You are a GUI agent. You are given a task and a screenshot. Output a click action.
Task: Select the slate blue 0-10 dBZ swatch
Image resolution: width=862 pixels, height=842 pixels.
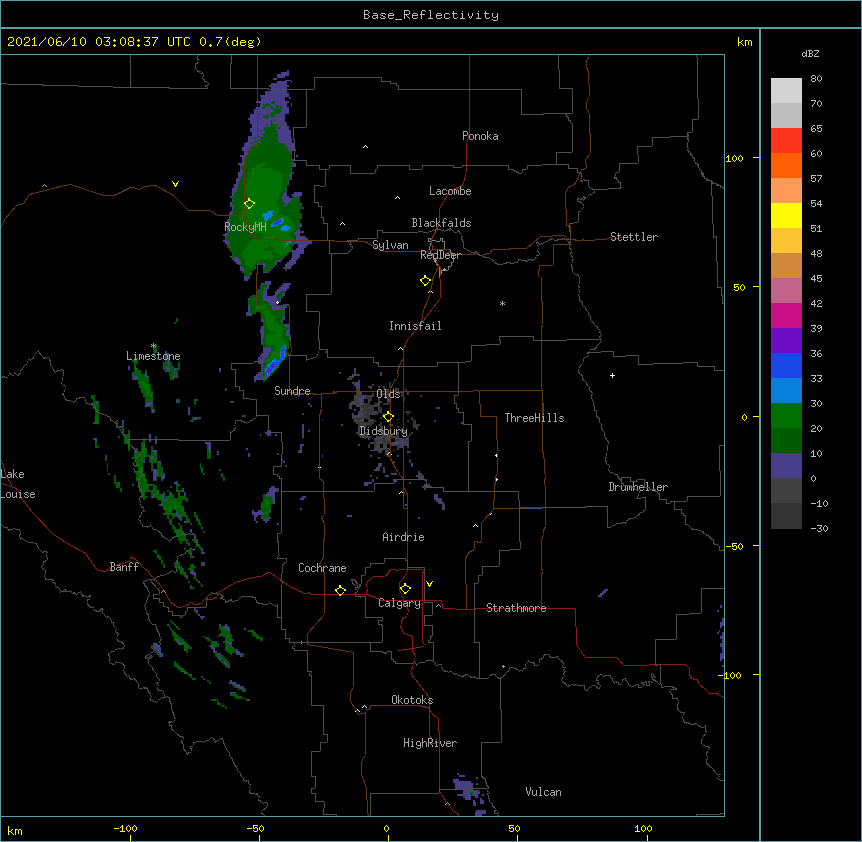tap(786, 466)
